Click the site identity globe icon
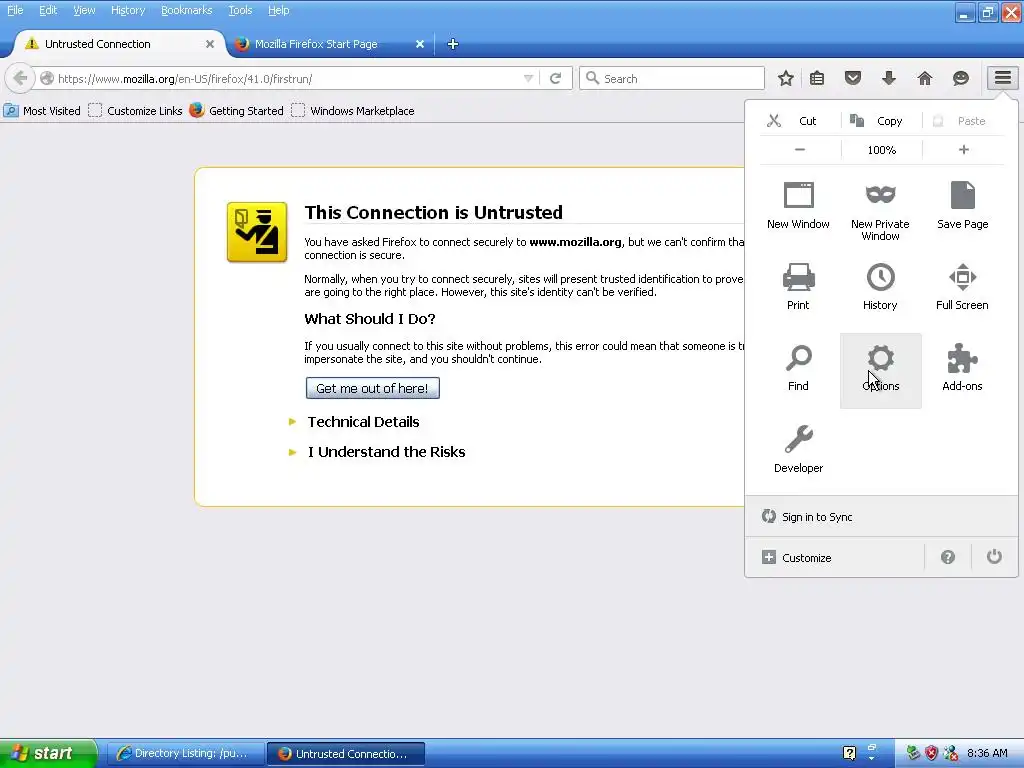 [x=46, y=78]
